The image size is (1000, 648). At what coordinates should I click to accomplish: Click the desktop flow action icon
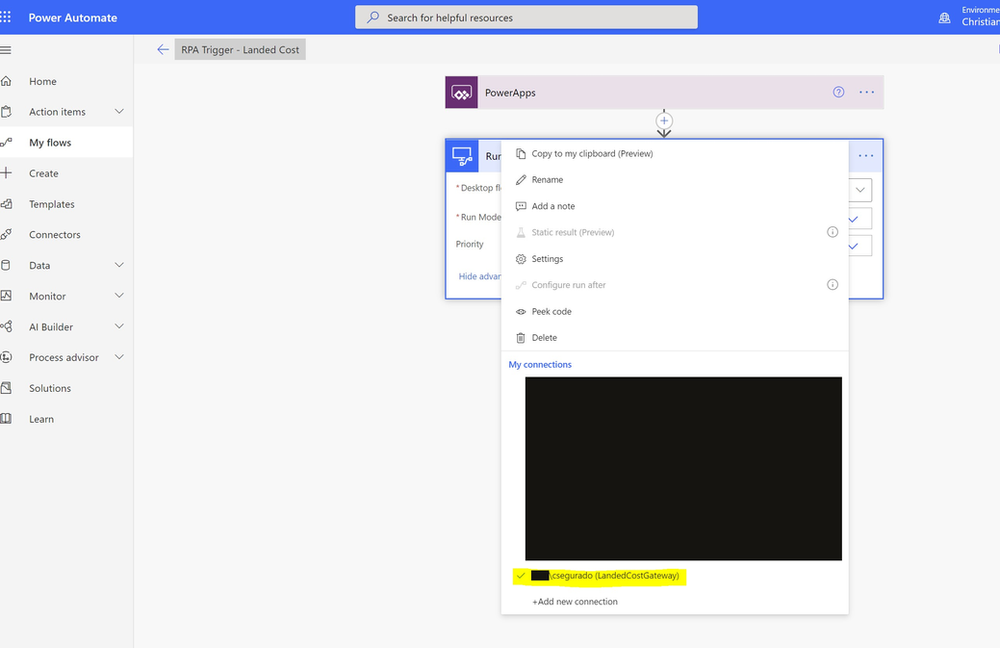[x=462, y=156]
